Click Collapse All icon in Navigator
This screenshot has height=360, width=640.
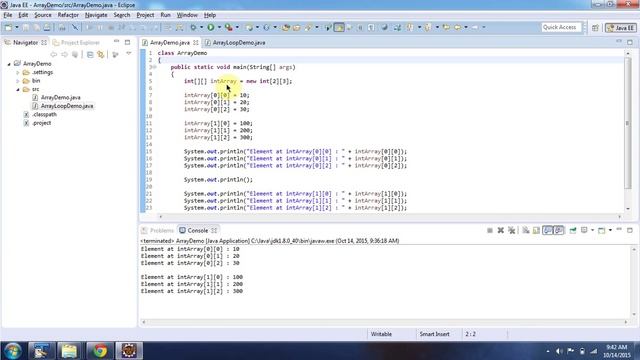click(x=90, y=54)
